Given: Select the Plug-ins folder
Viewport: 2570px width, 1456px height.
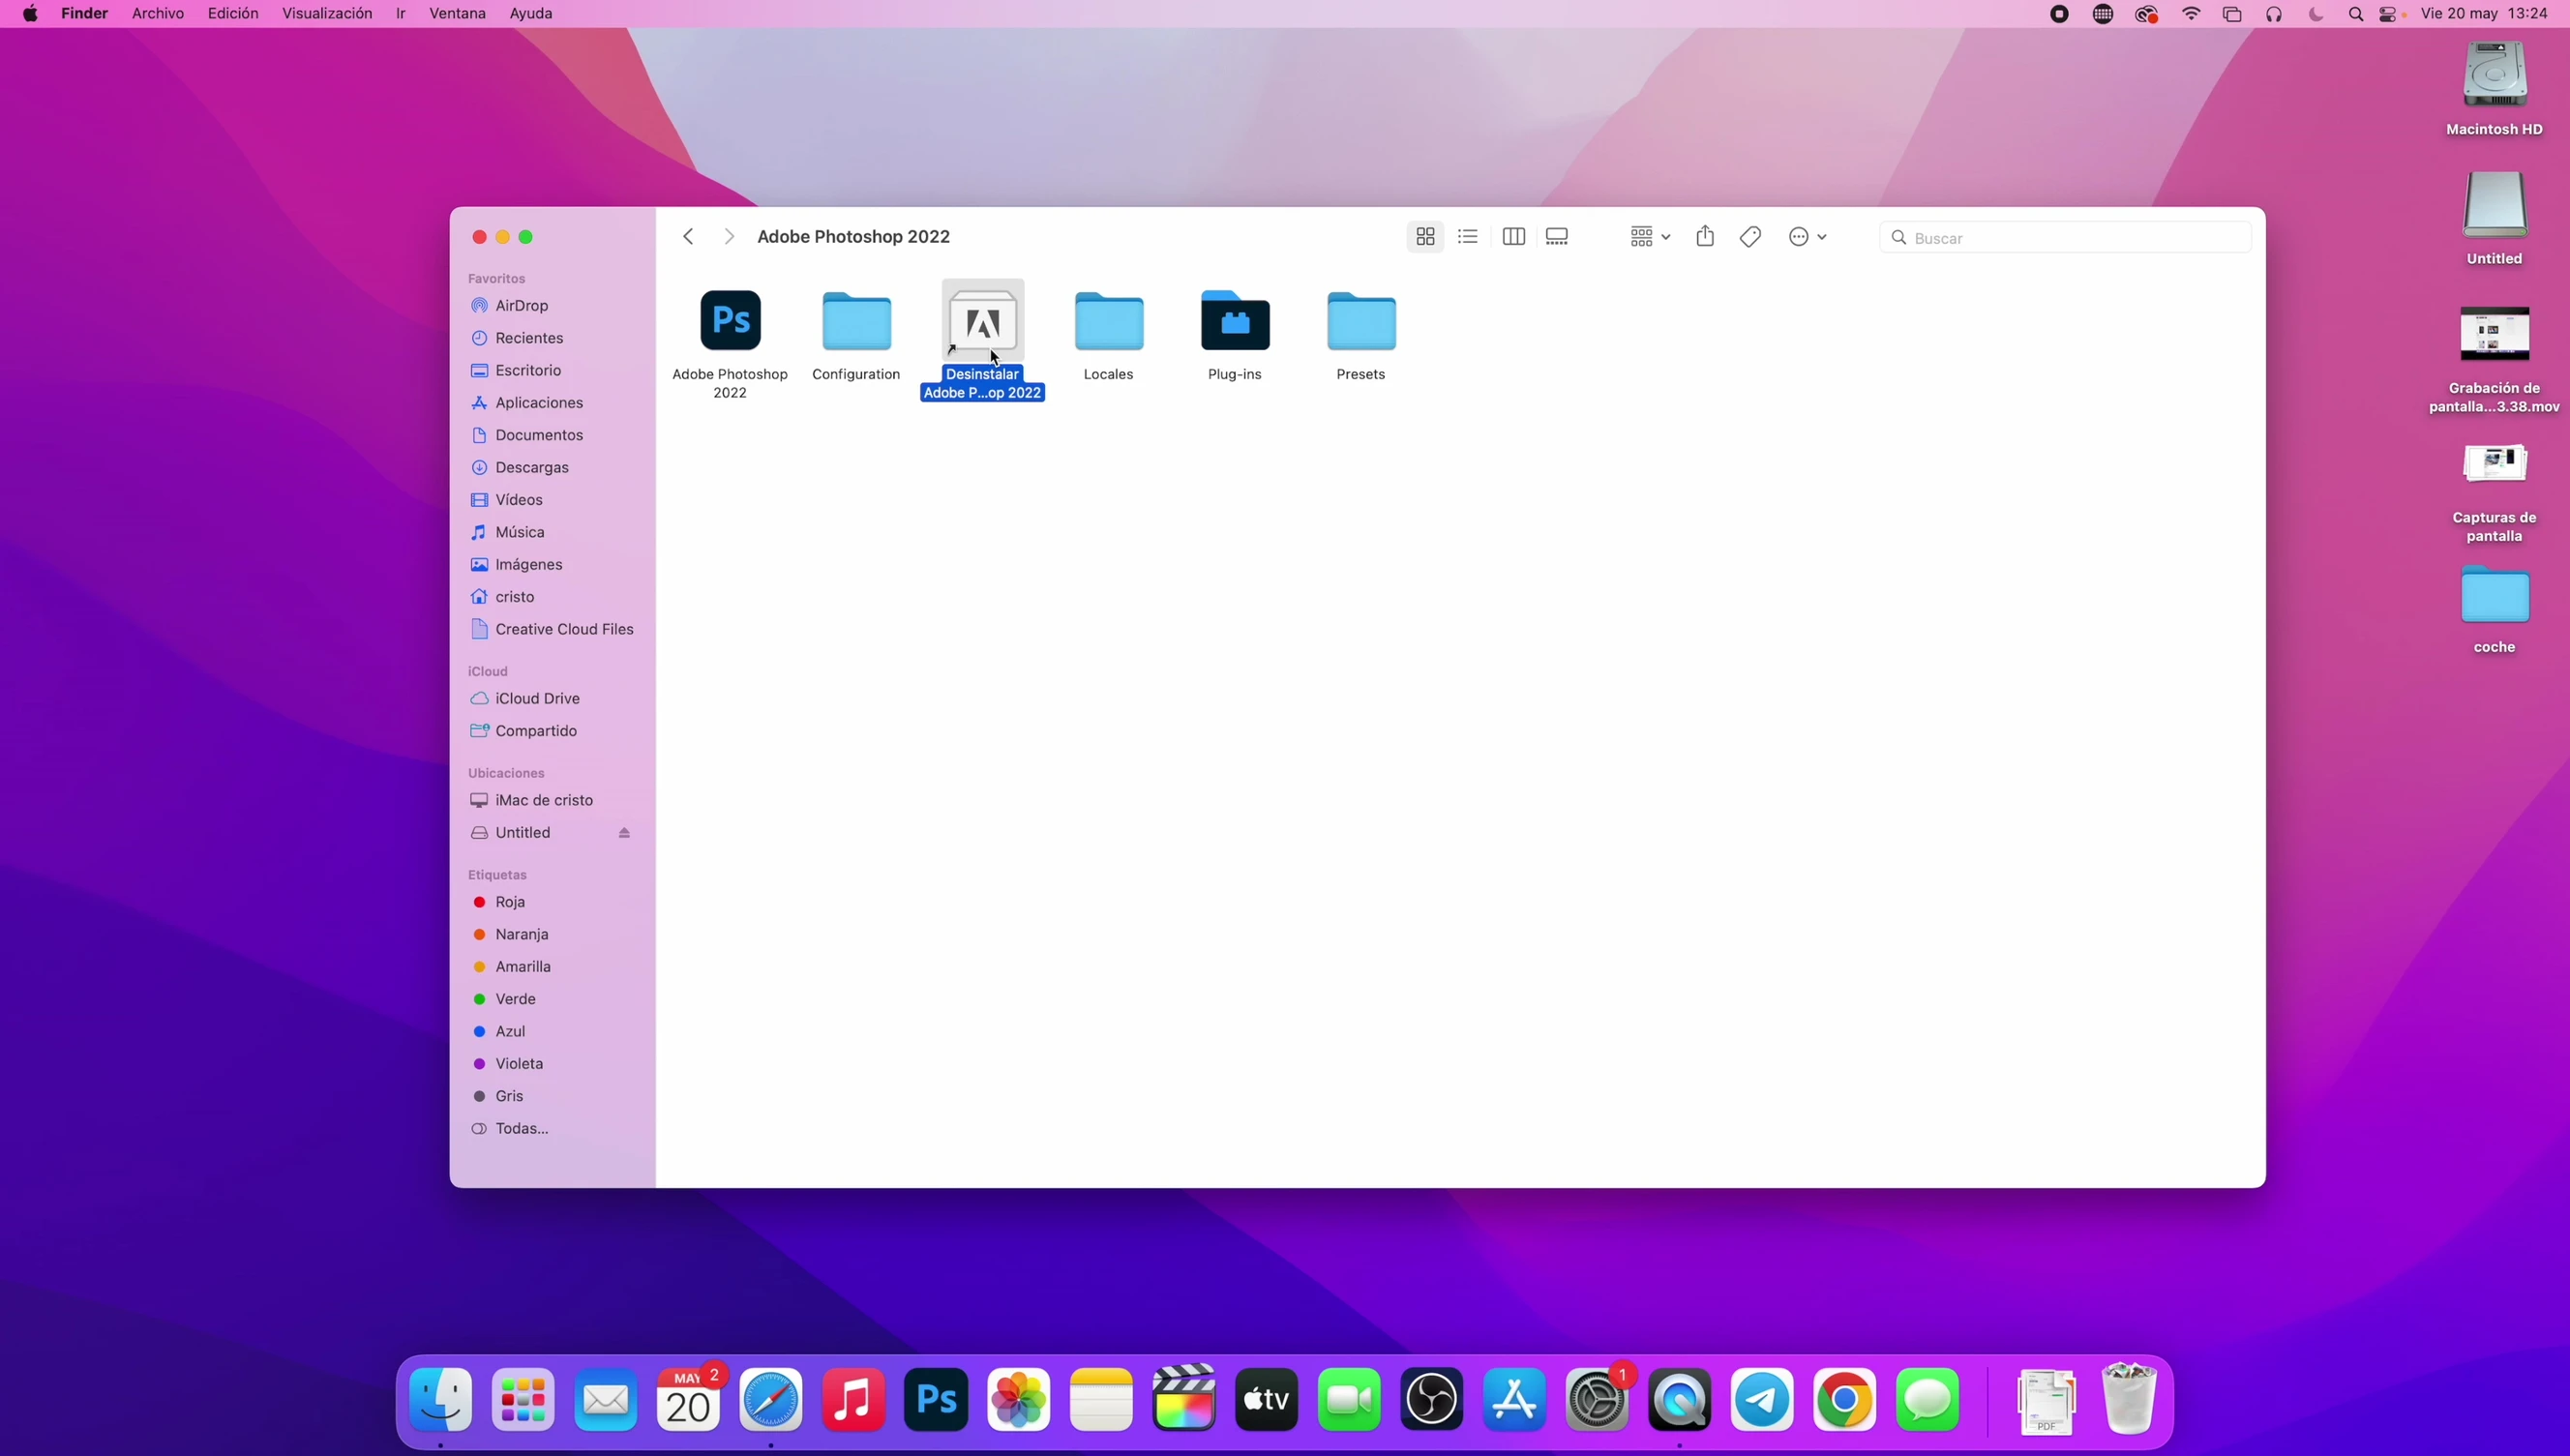Looking at the screenshot, I should tap(1235, 321).
